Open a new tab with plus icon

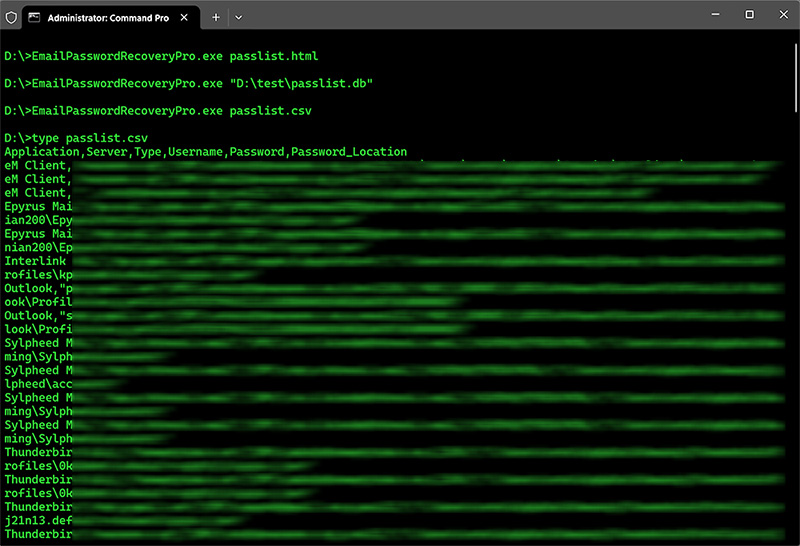click(215, 17)
